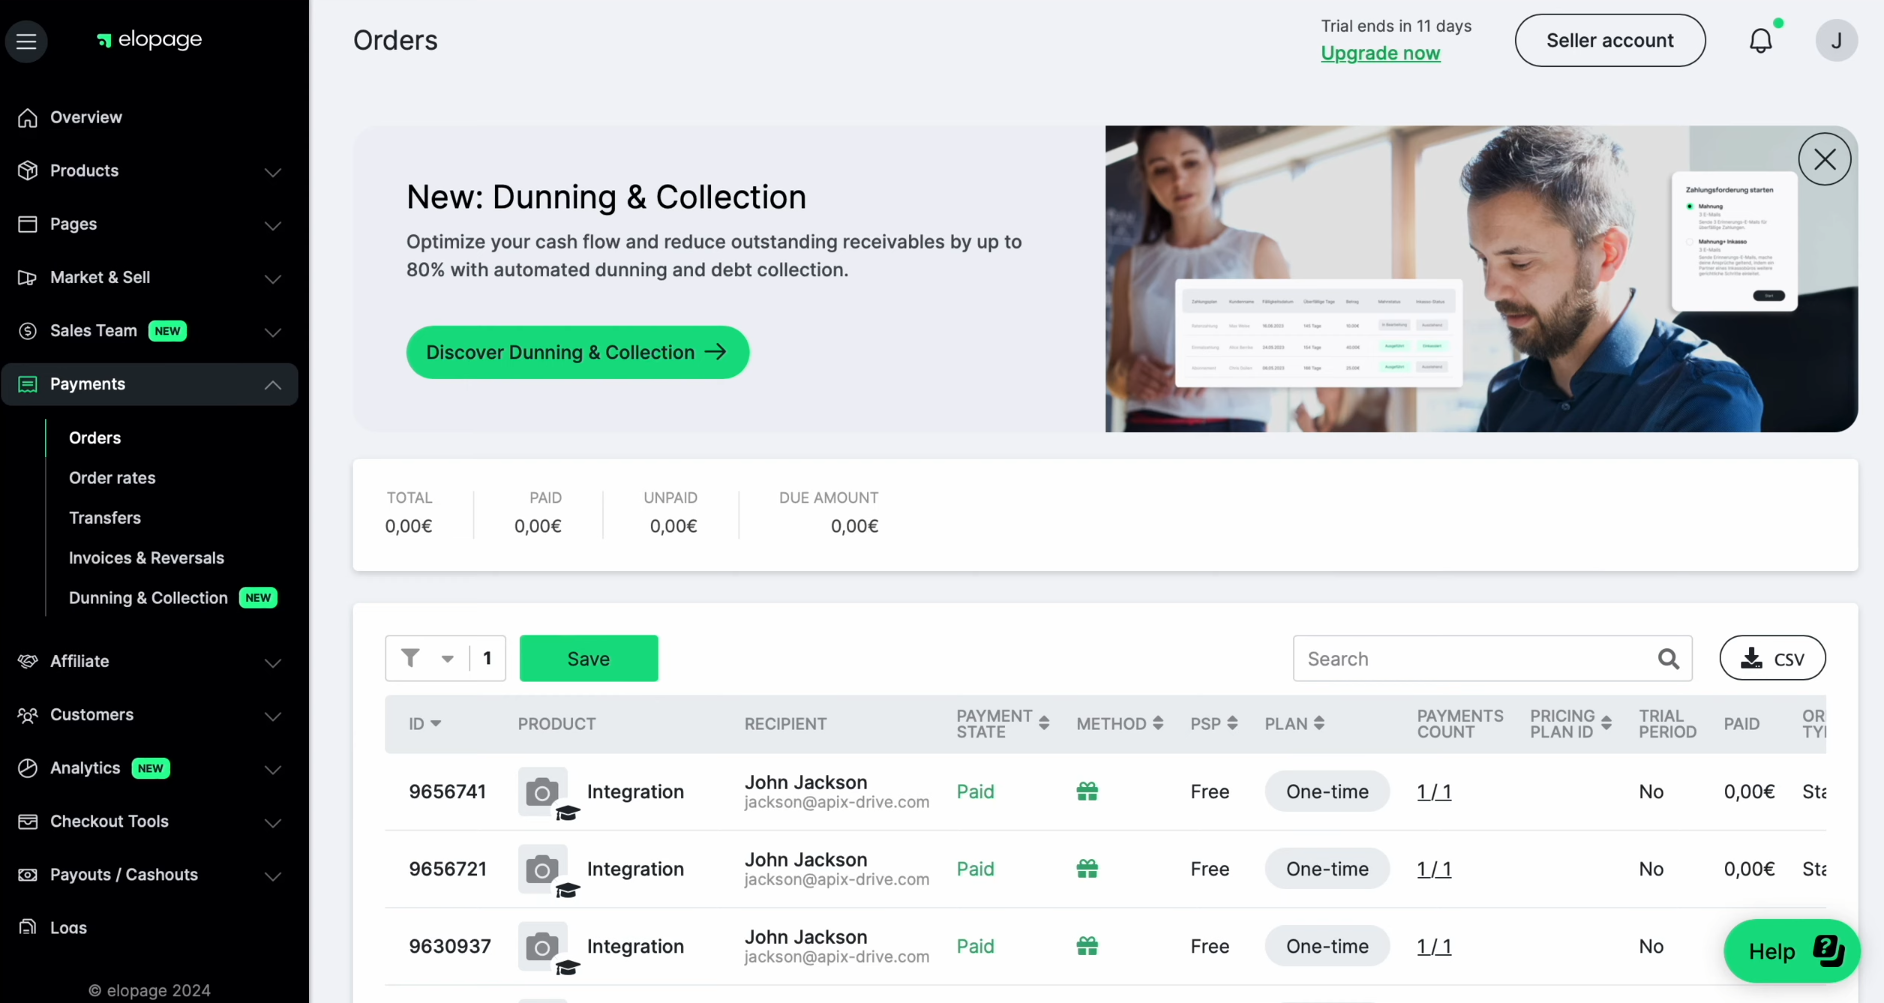Open the Help chat button

[x=1791, y=951]
